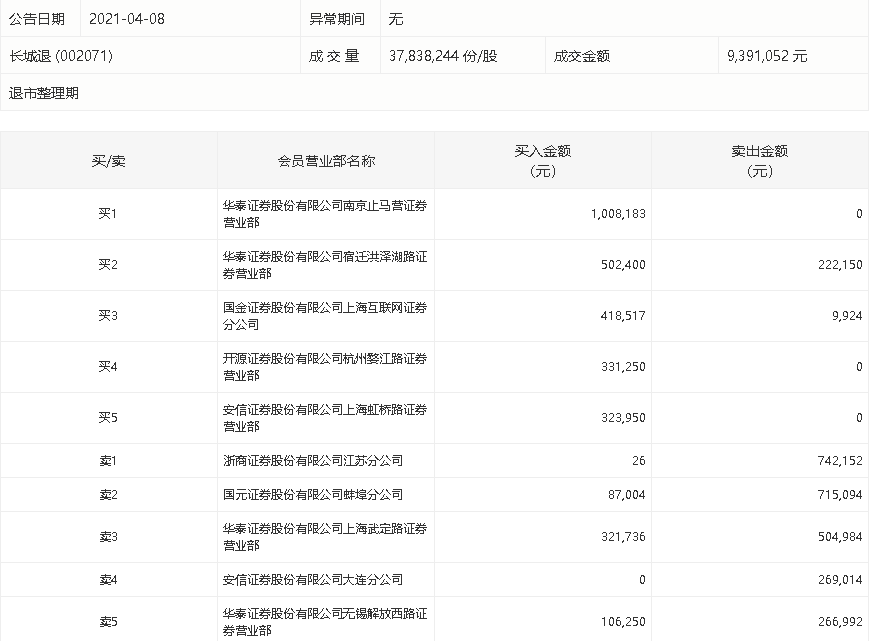Click 华泰证券南京止马营证券营业部 name
The height and width of the screenshot is (641, 869).
[325, 214]
